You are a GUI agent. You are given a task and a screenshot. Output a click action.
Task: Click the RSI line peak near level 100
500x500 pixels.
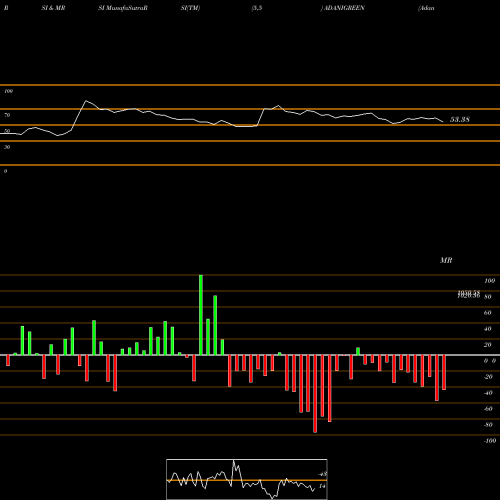coord(86,101)
